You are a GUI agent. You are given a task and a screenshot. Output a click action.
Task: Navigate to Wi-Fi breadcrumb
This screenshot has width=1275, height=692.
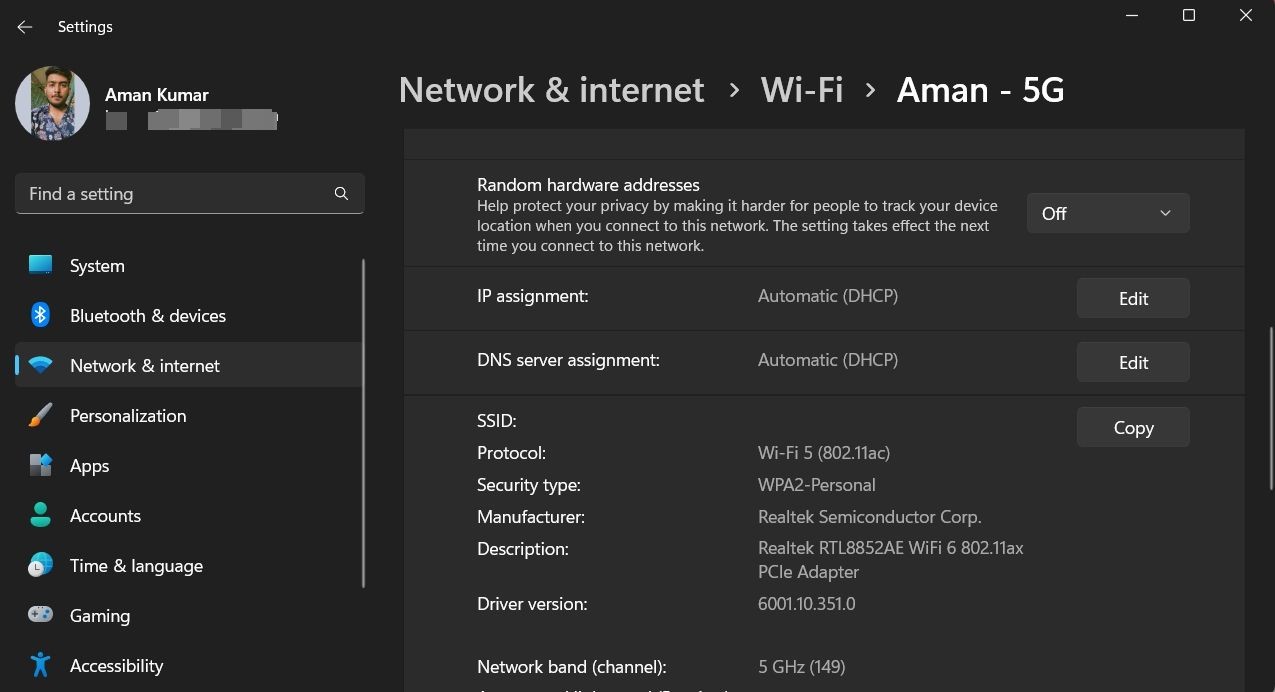coord(802,90)
